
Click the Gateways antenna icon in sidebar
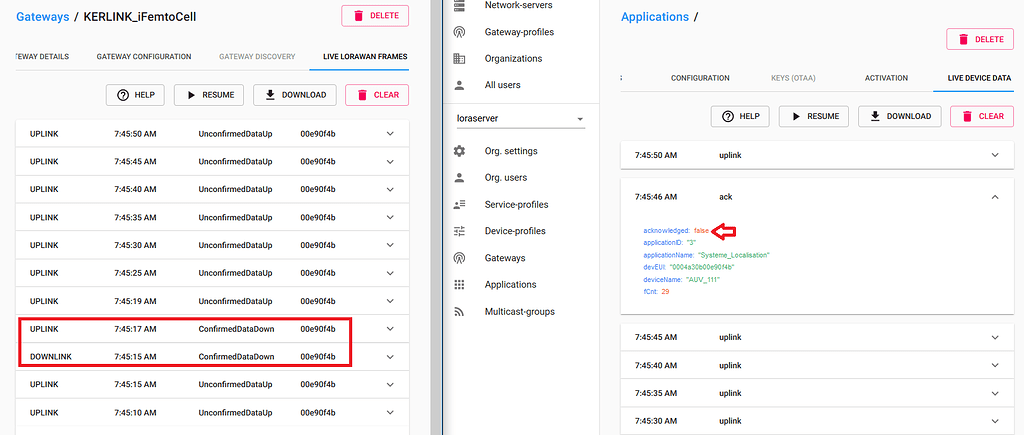459,258
